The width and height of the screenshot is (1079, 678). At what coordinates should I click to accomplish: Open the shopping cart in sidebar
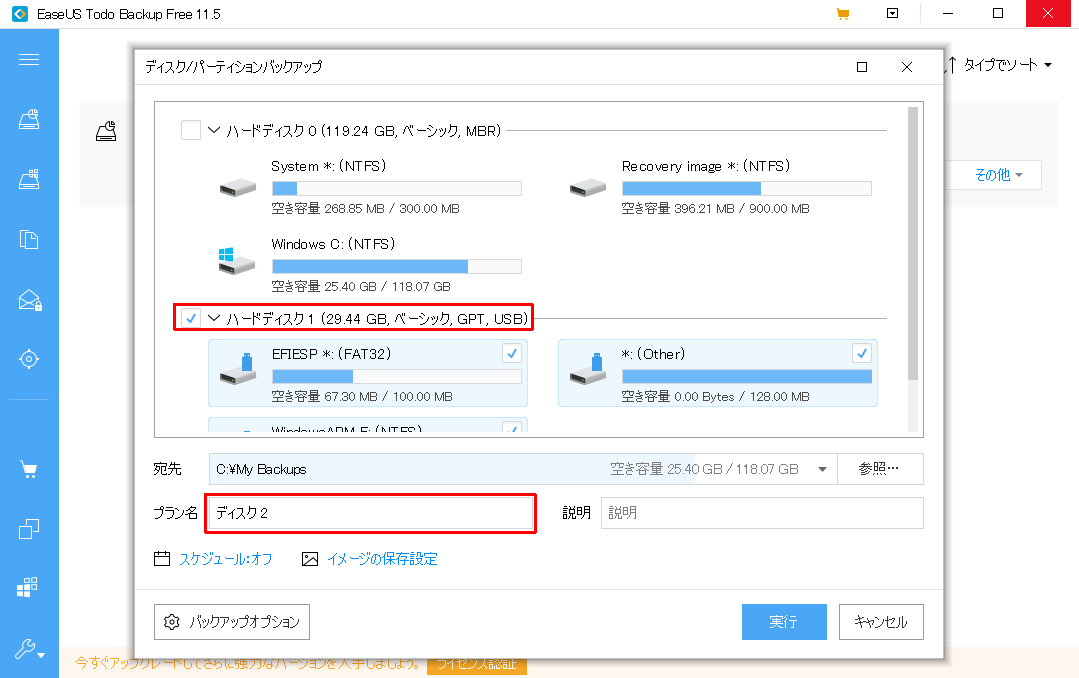[29, 470]
